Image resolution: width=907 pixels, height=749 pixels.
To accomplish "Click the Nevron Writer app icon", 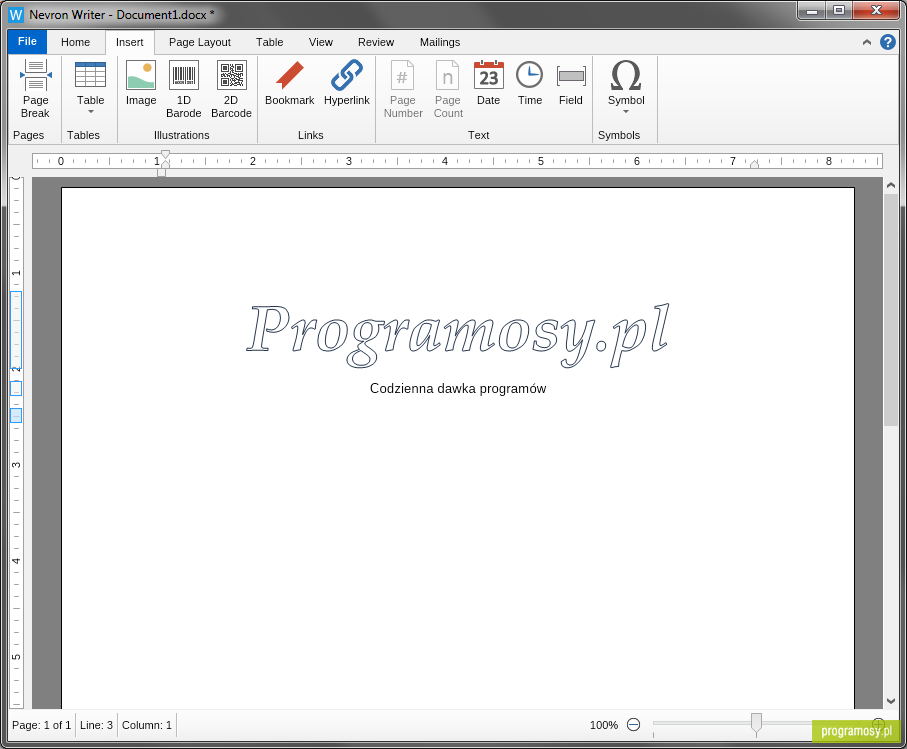I will (x=16, y=14).
